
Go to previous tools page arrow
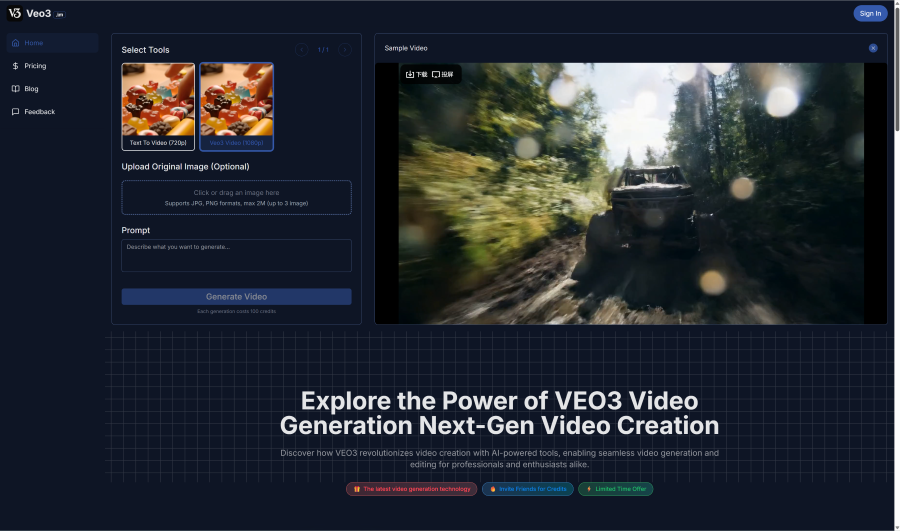pyautogui.click(x=301, y=50)
